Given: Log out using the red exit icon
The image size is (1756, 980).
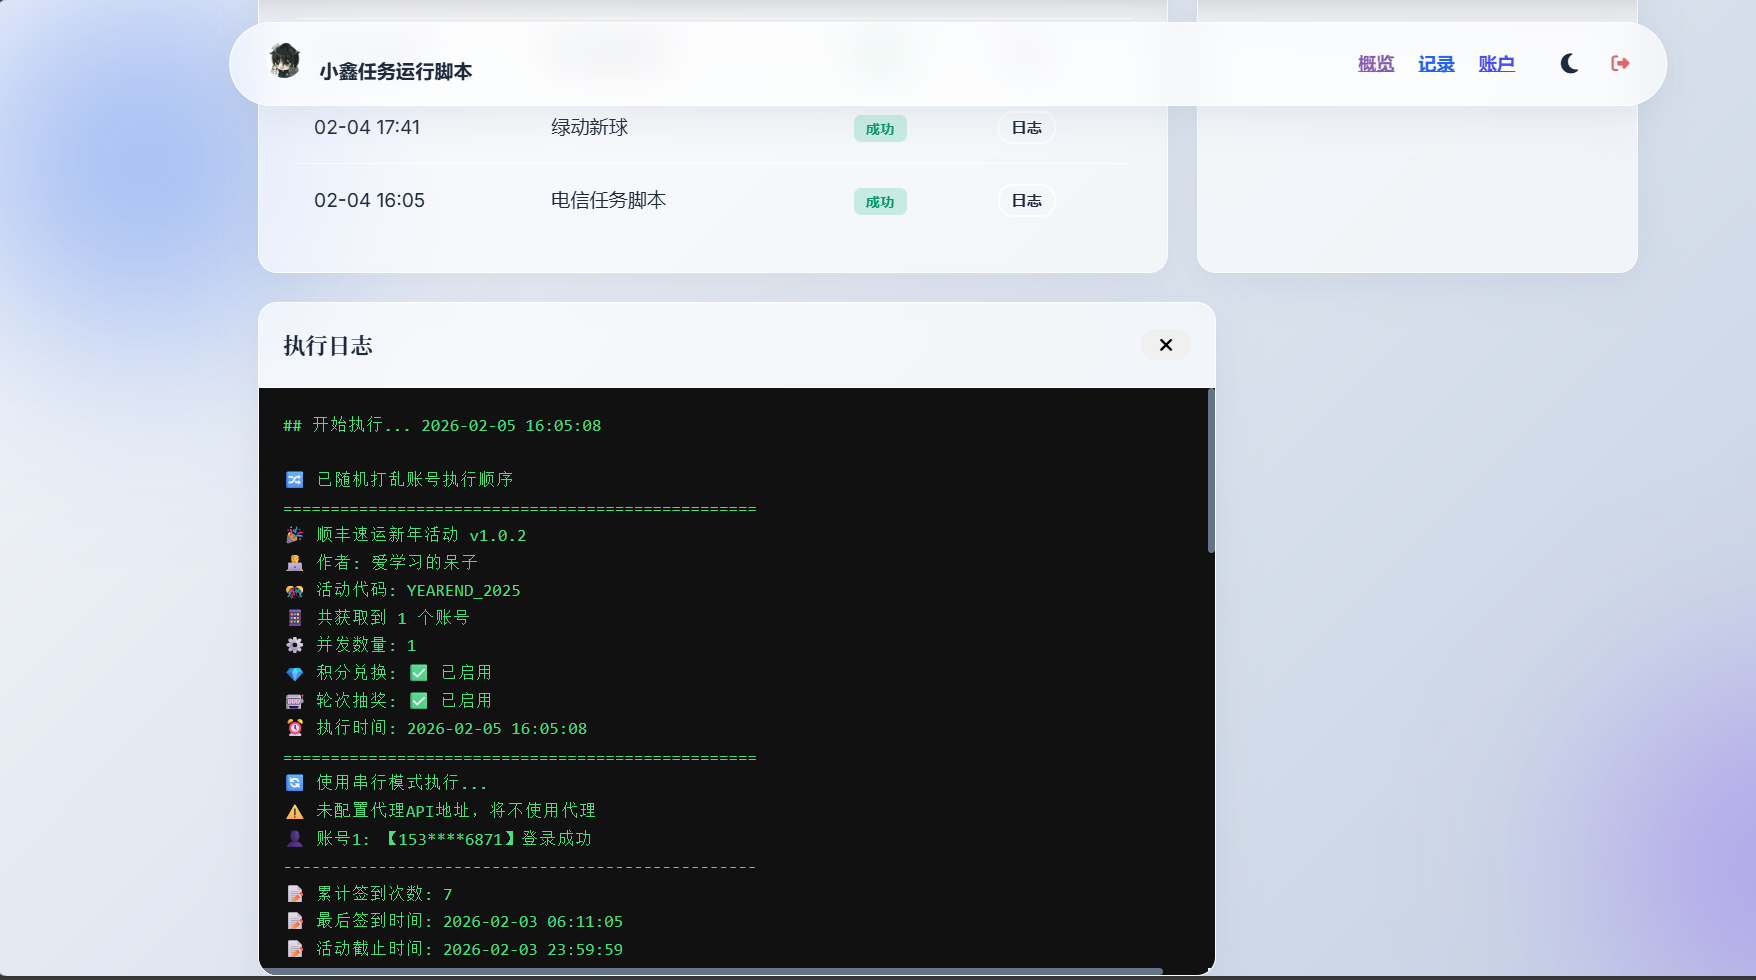Looking at the screenshot, I should coord(1620,63).
